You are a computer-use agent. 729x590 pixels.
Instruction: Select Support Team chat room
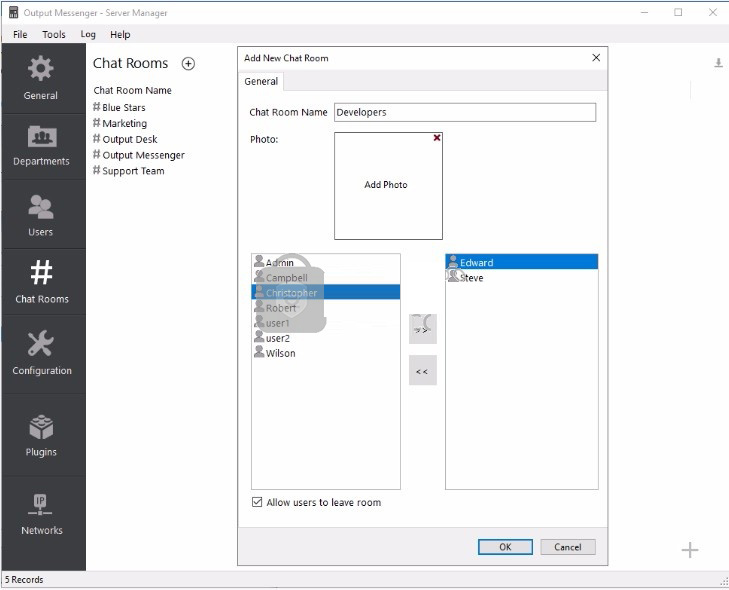pyautogui.click(x=129, y=171)
